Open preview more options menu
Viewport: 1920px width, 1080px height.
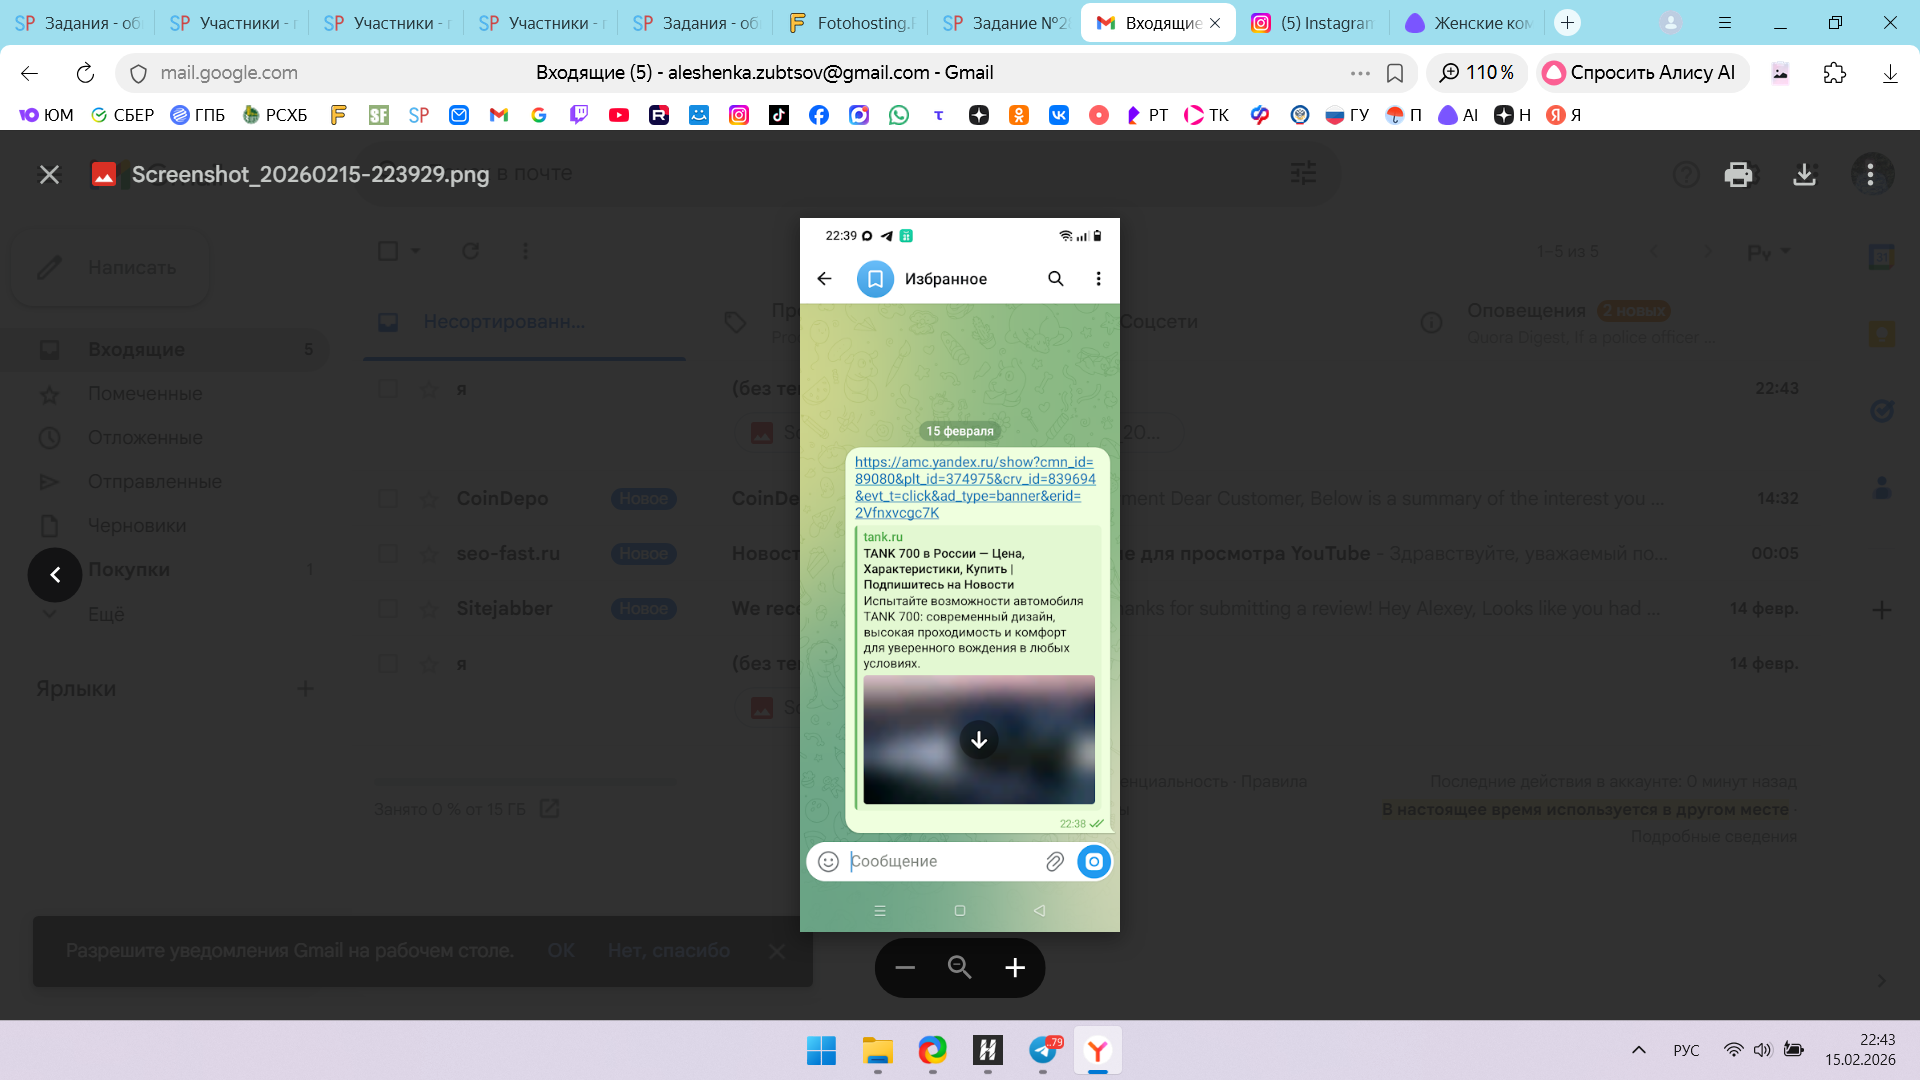(1870, 174)
